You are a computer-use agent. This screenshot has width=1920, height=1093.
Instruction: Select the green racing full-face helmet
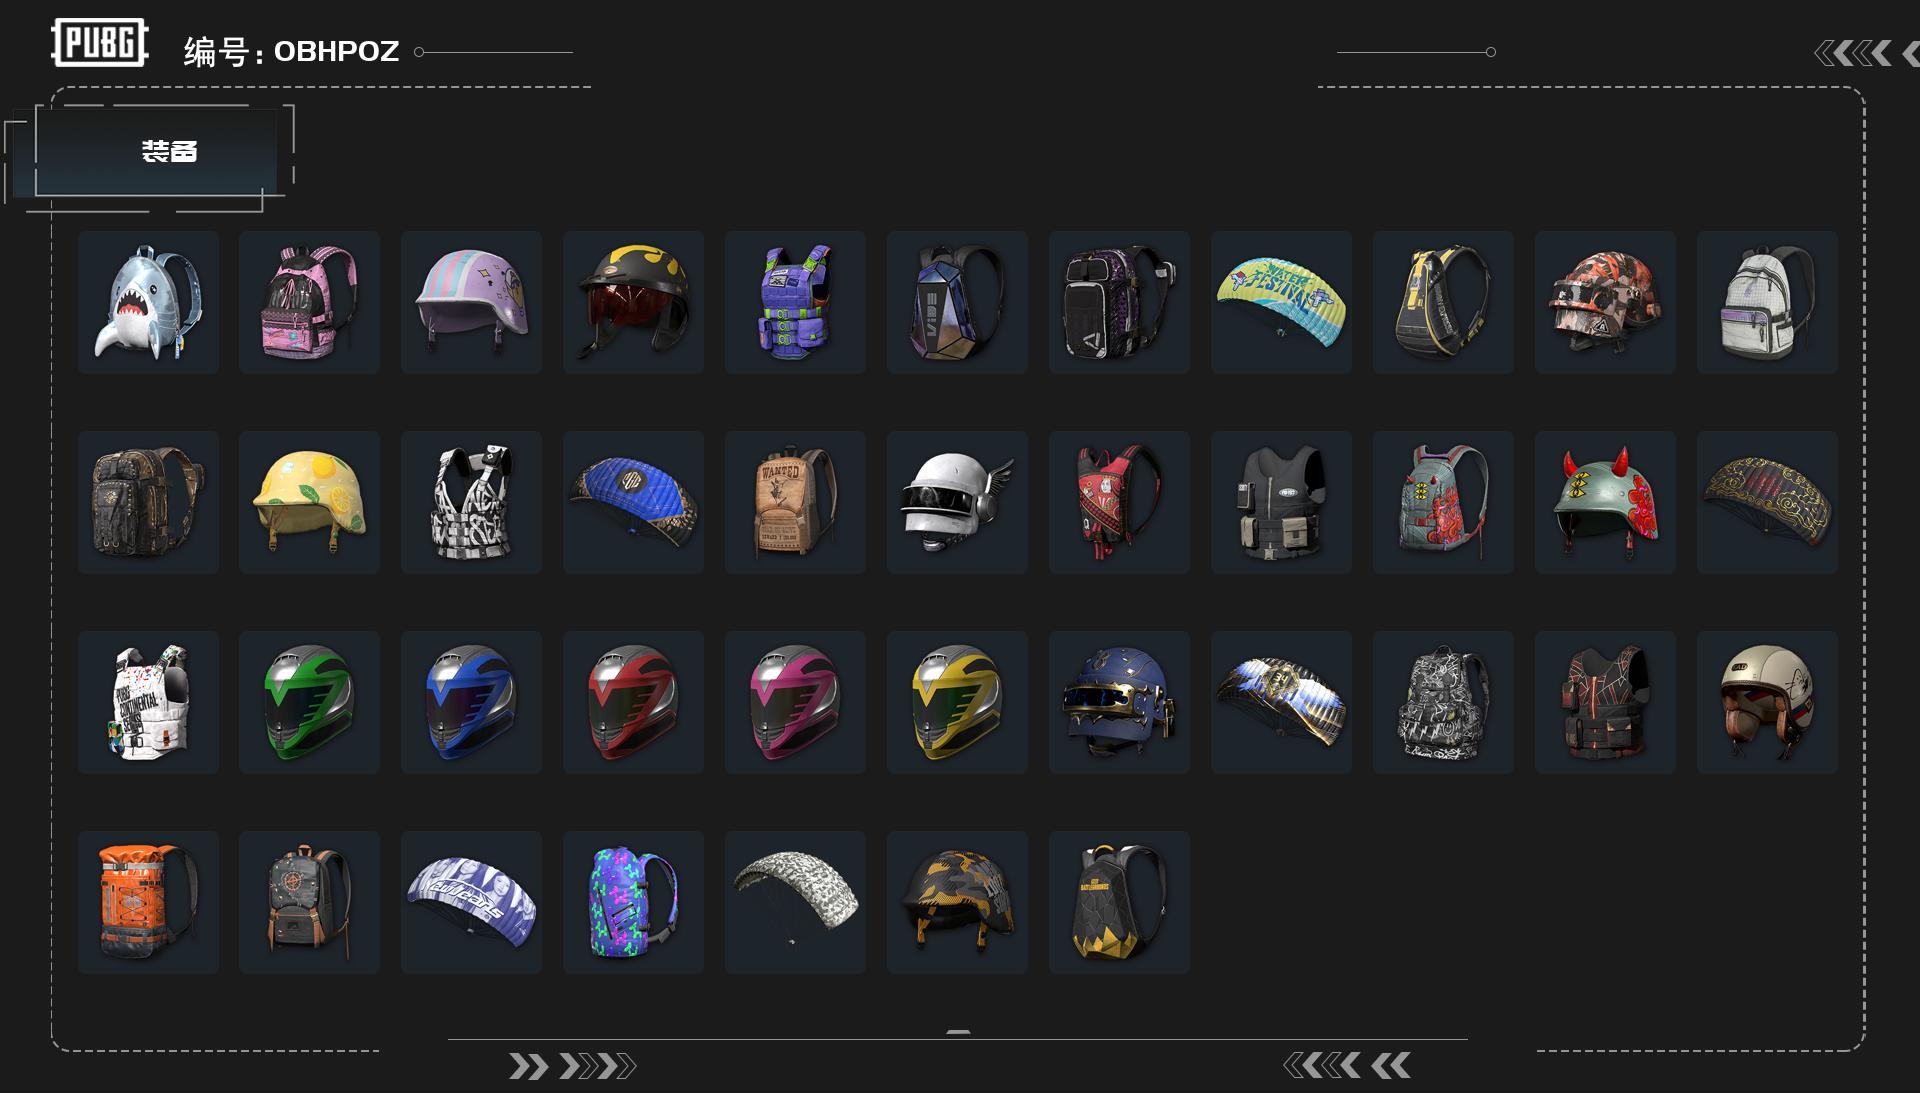(309, 702)
